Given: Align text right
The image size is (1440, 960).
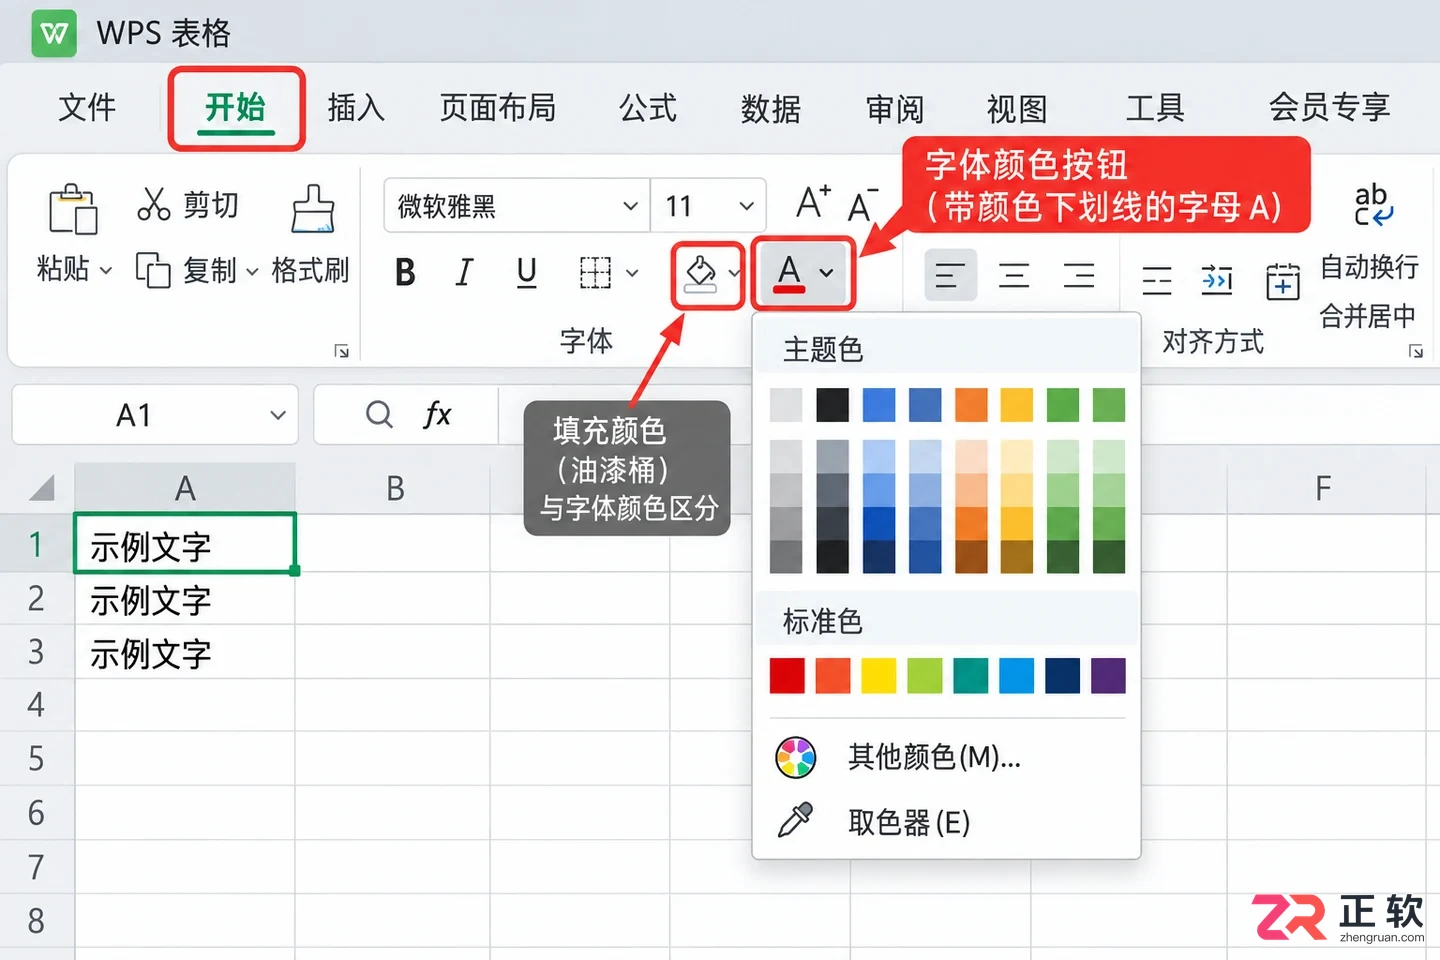Looking at the screenshot, I should [1078, 275].
